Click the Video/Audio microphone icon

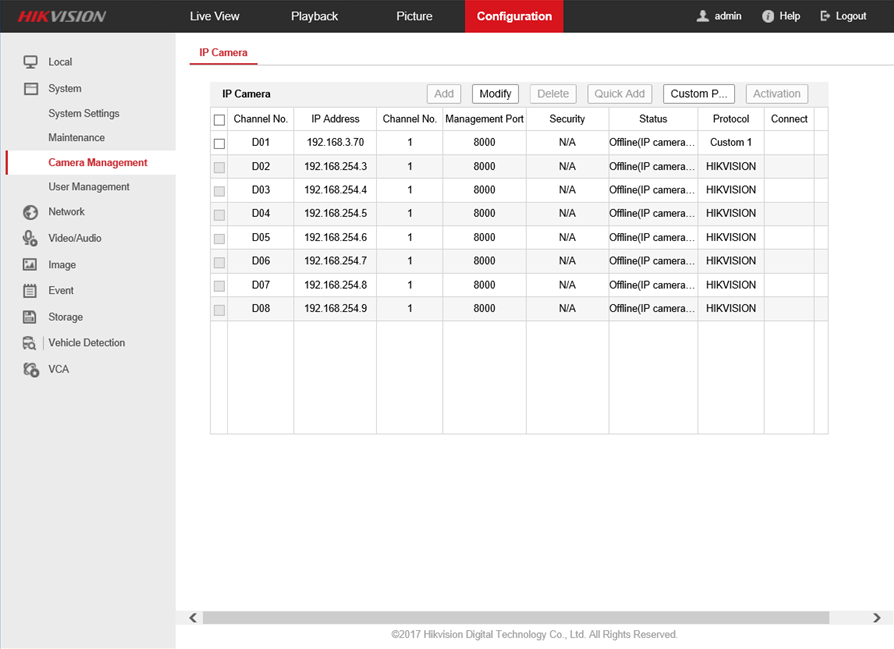[x=30, y=238]
